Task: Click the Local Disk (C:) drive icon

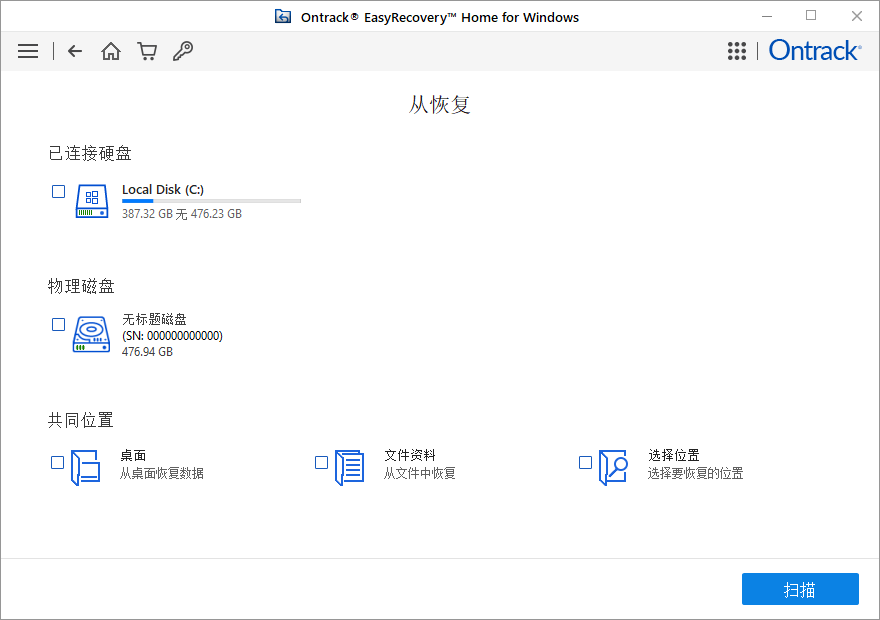Action: tap(92, 201)
